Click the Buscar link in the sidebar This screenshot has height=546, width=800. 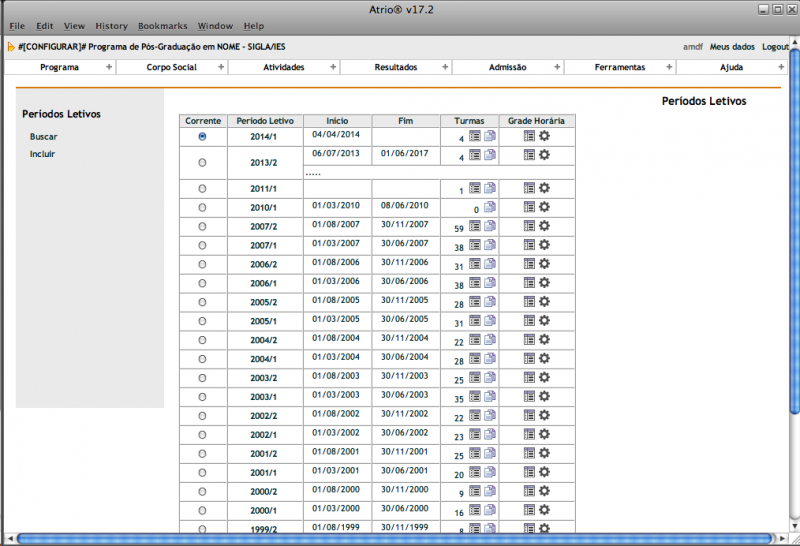coord(44,136)
